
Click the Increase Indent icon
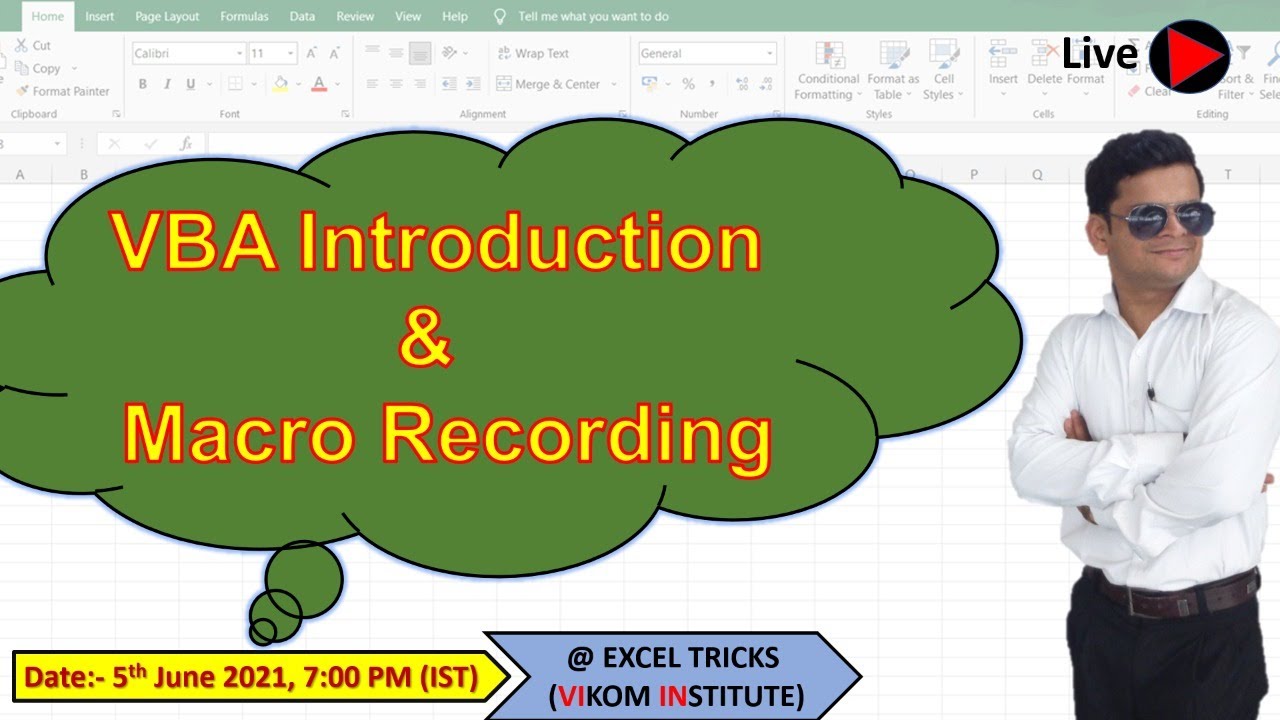click(472, 84)
